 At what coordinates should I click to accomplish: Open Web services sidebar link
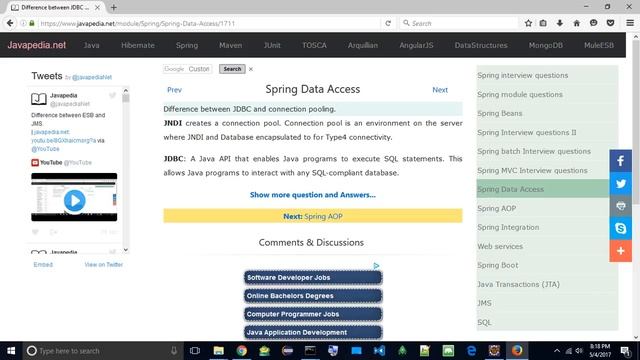pos(500,247)
